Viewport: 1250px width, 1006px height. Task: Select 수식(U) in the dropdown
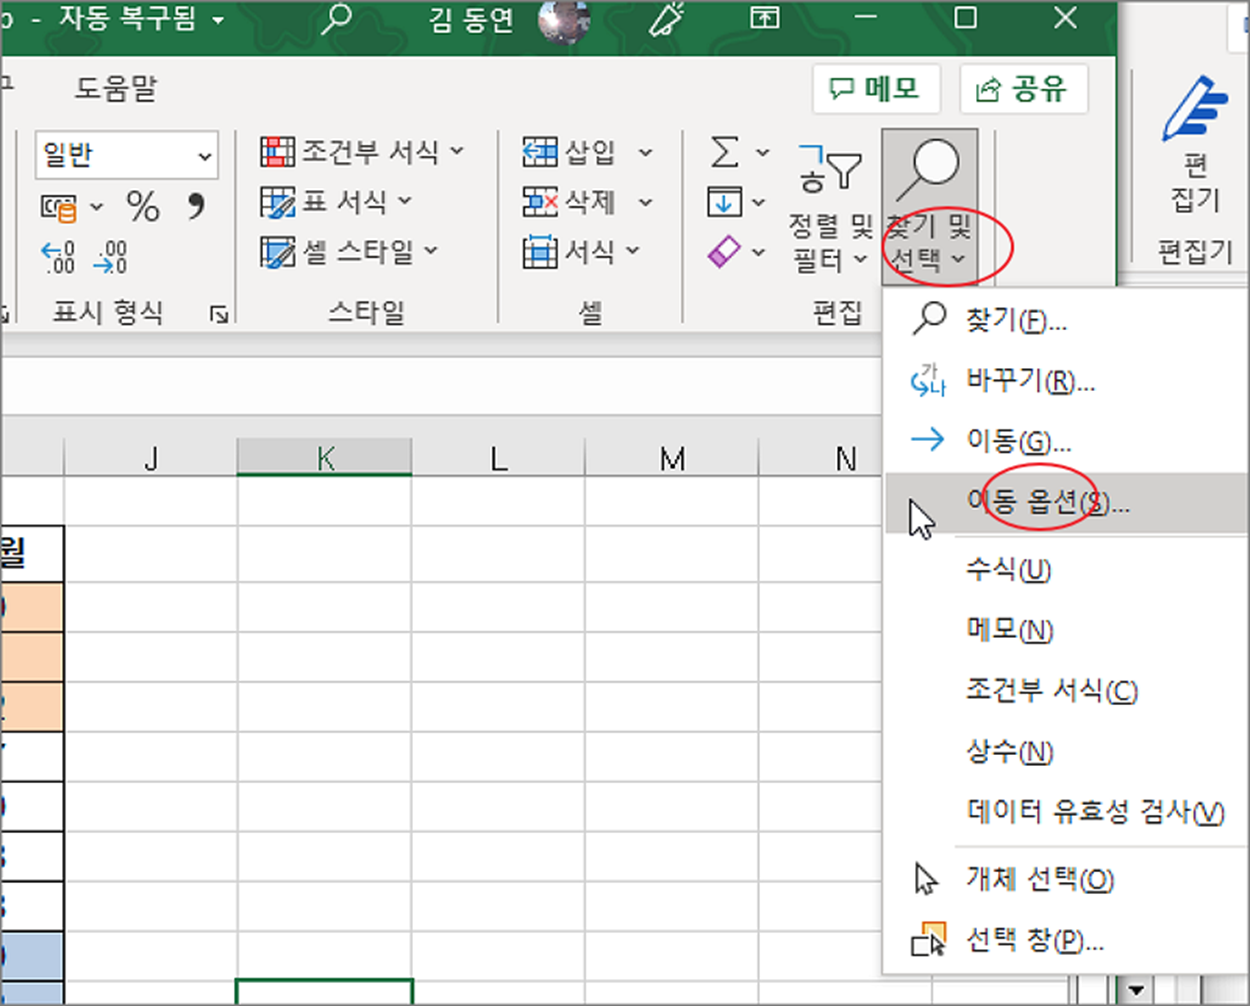coord(1066,570)
